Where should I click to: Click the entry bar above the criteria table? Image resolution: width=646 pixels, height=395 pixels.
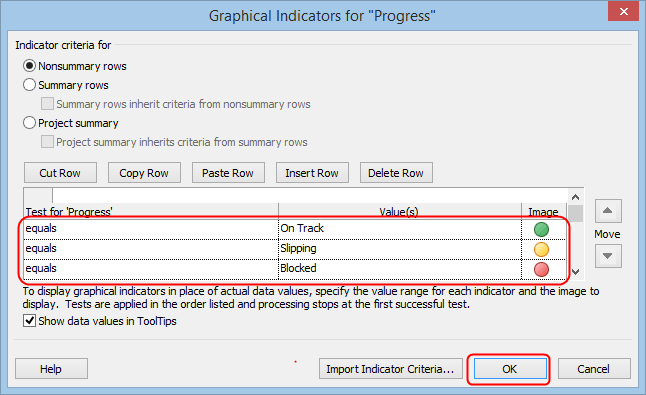310,195
